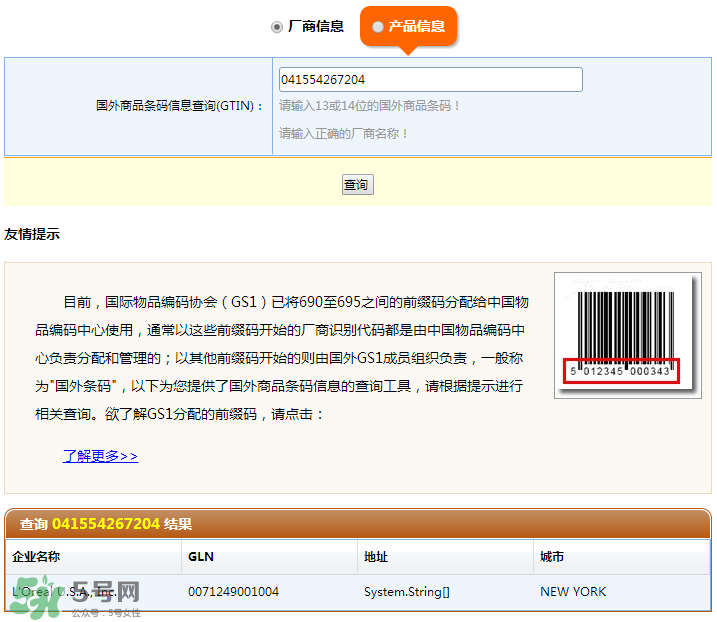Image resolution: width=717 pixels, height=622 pixels.
Task: Click the 友情提示 heading
Action: (32, 235)
